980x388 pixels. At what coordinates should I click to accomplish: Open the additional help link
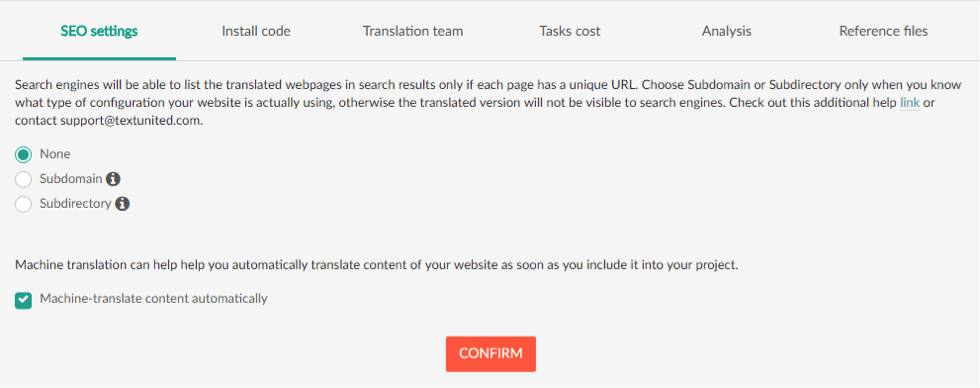(x=909, y=102)
